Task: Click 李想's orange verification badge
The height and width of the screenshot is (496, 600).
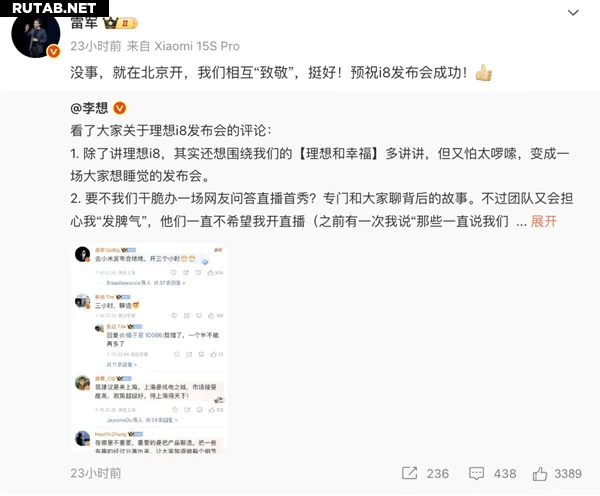Action: pyautogui.click(x=119, y=108)
